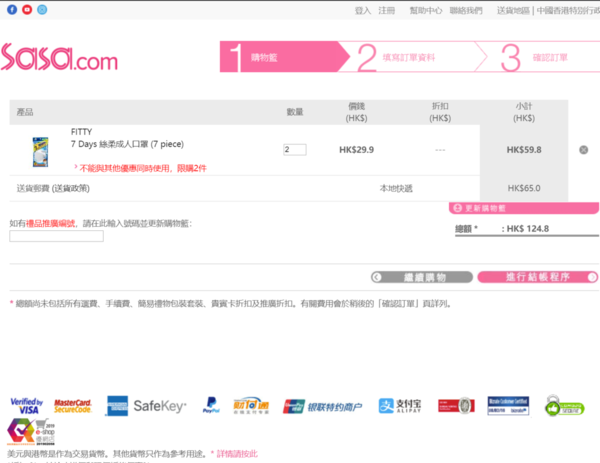Click the blue certified badge logo
600x463 pixels.
(508, 406)
